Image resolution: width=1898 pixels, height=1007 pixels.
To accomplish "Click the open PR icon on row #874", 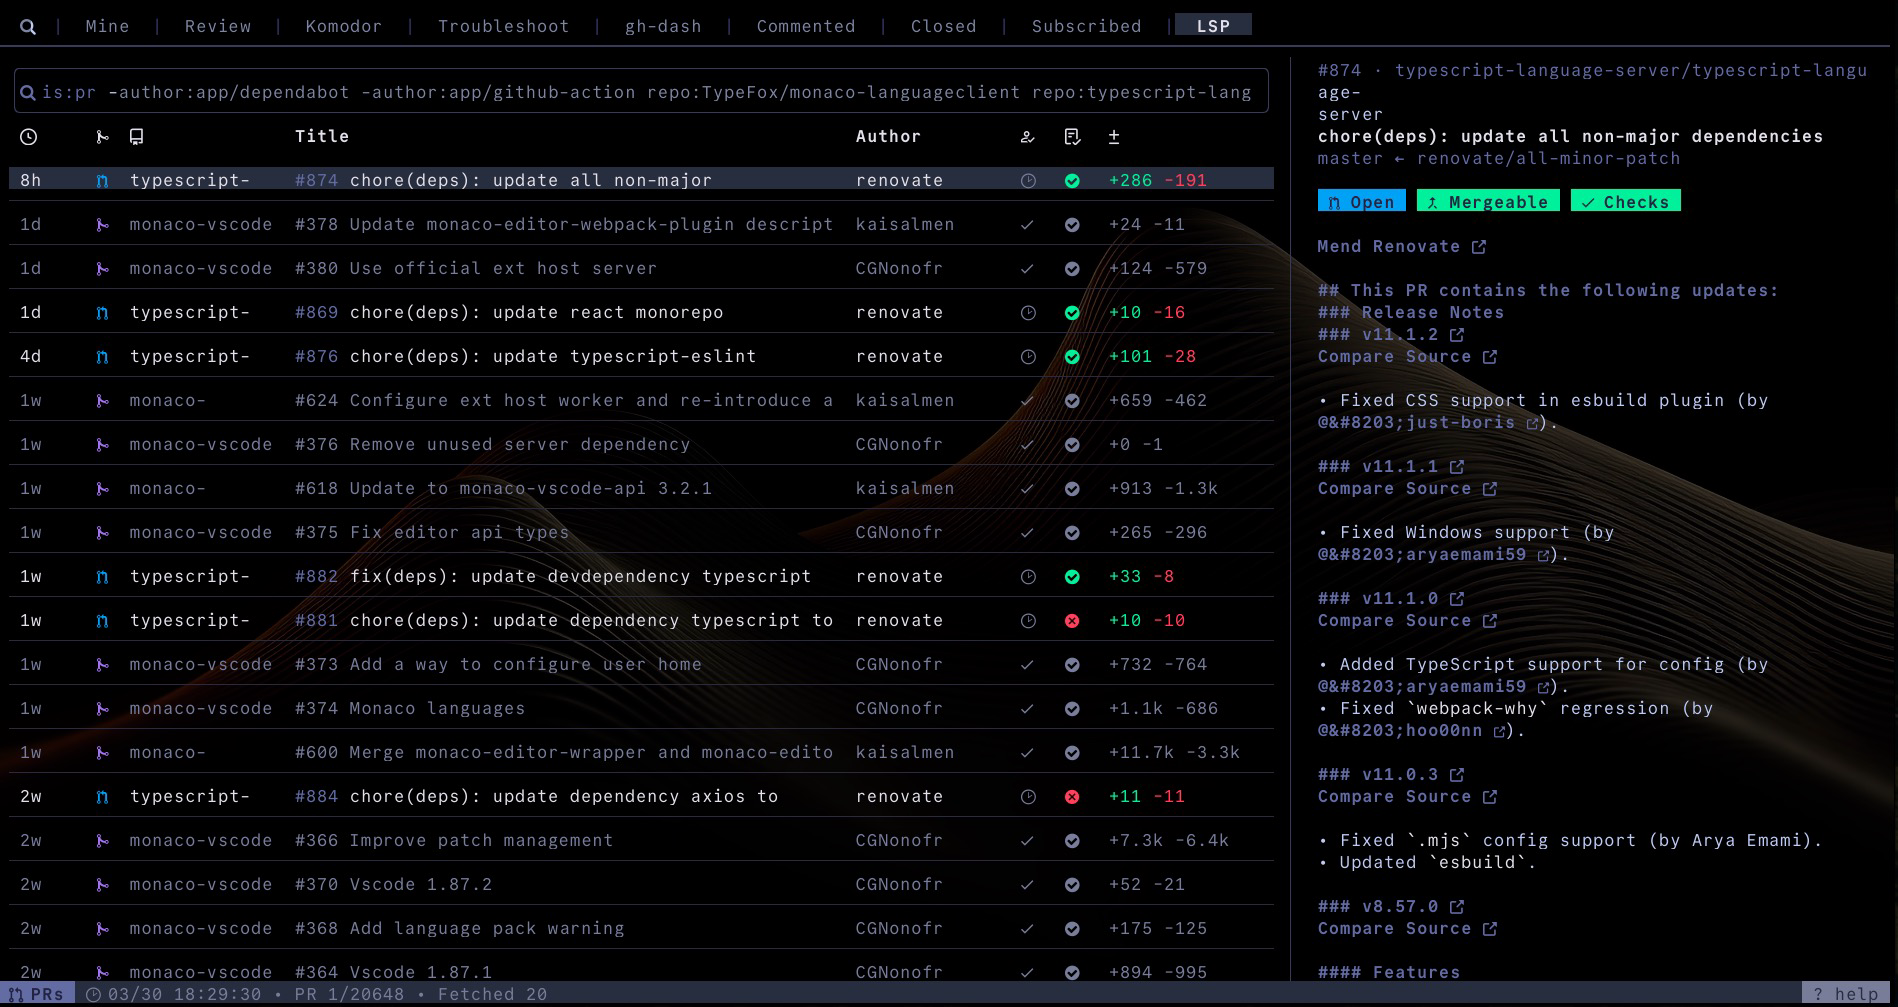I will pos(102,181).
